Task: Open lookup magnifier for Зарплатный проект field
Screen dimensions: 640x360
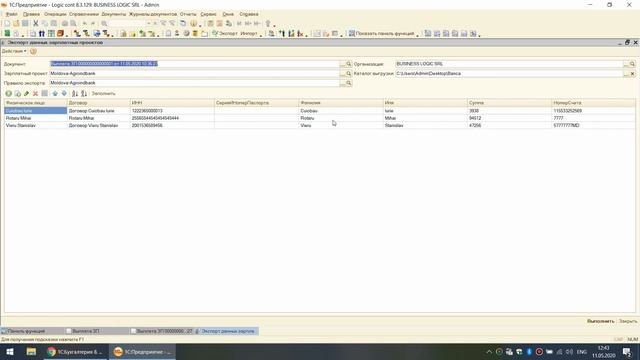Action: click(x=349, y=73)
